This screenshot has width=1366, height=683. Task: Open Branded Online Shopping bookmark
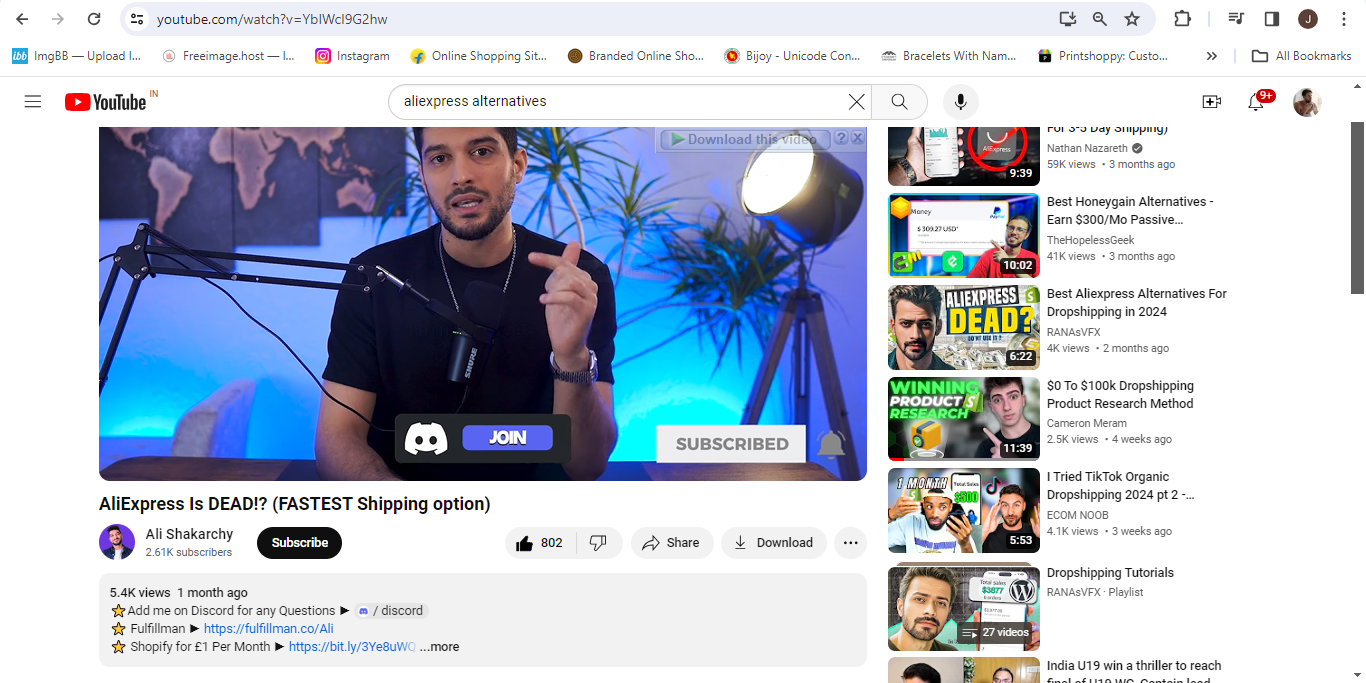pyautogui.click(x=635, y=56)
